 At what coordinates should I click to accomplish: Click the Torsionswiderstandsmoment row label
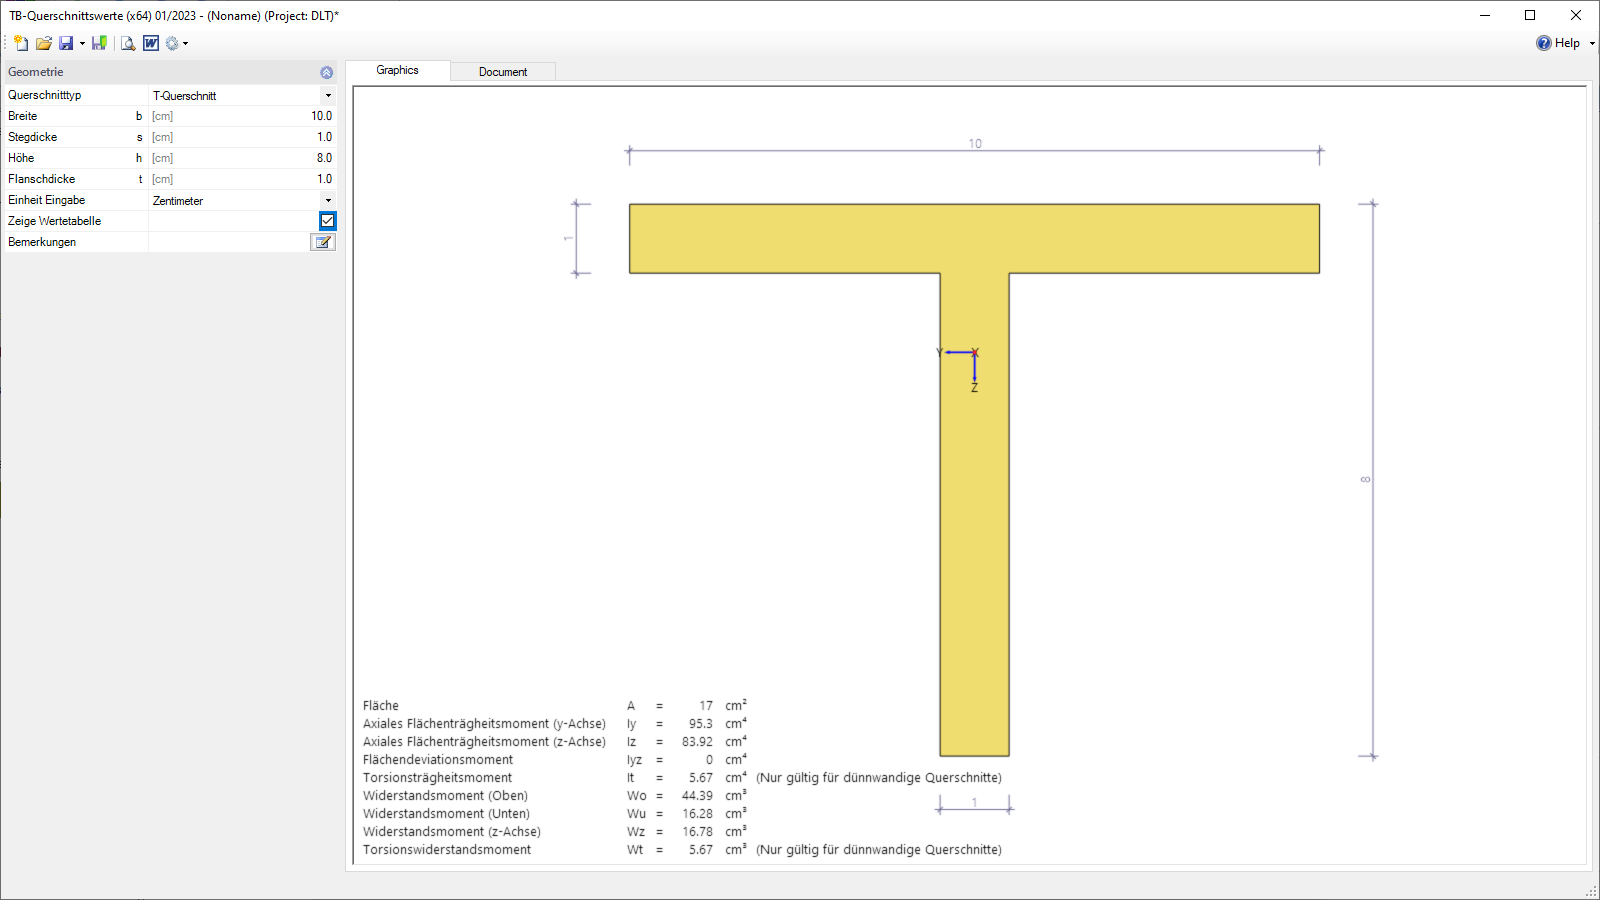coord(447,850)
